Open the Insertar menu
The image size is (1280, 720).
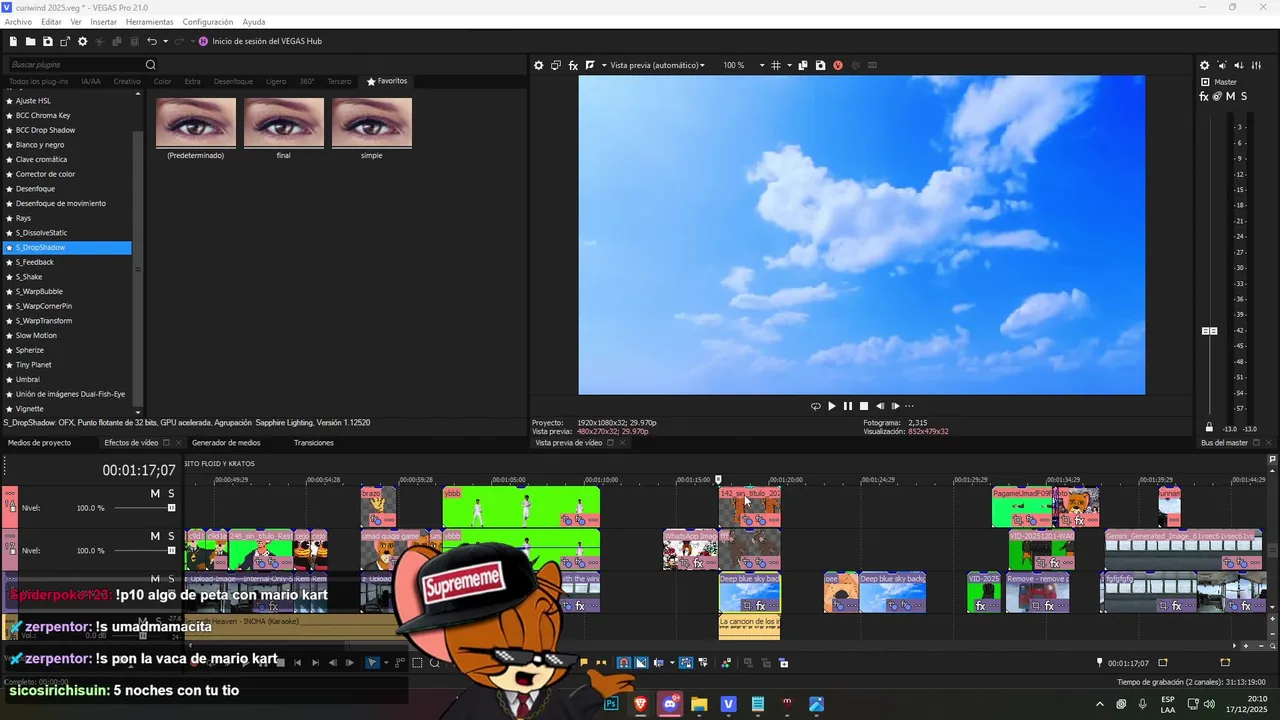point(103,21)
